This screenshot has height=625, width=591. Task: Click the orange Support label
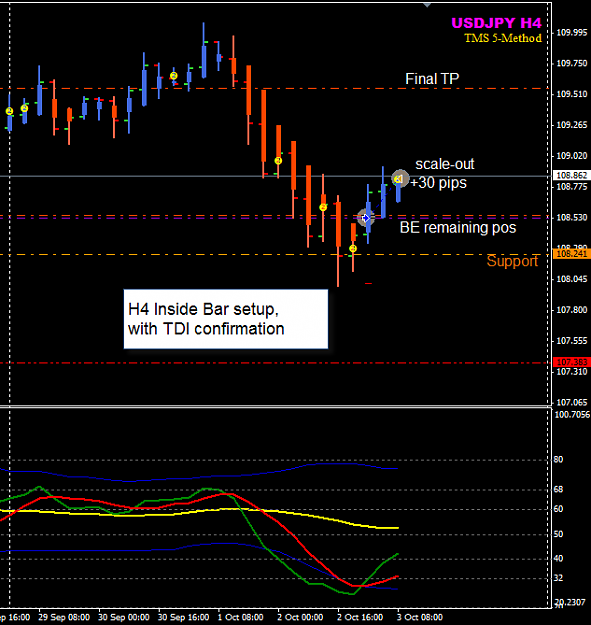(x=512, y=261)
